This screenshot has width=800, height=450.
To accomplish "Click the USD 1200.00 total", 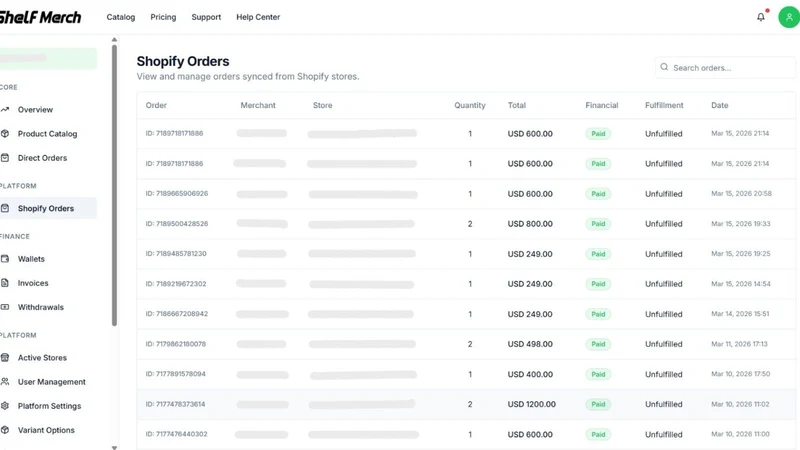I will 532,404.
